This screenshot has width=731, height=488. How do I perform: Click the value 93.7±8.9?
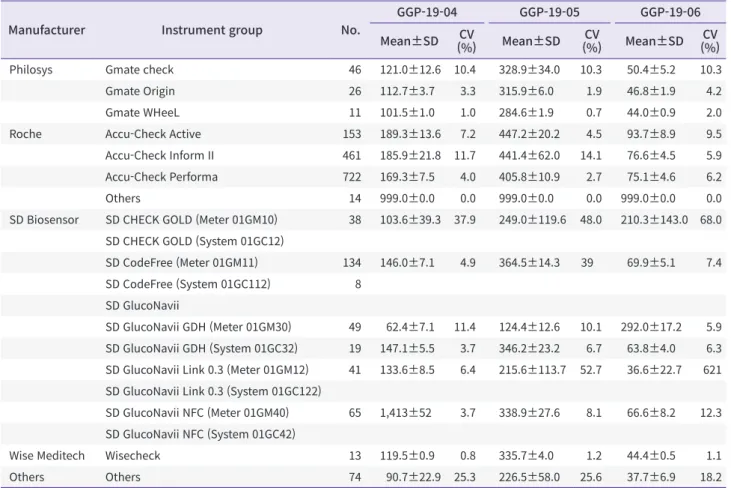pyautogui.click(x=651, y=134)
